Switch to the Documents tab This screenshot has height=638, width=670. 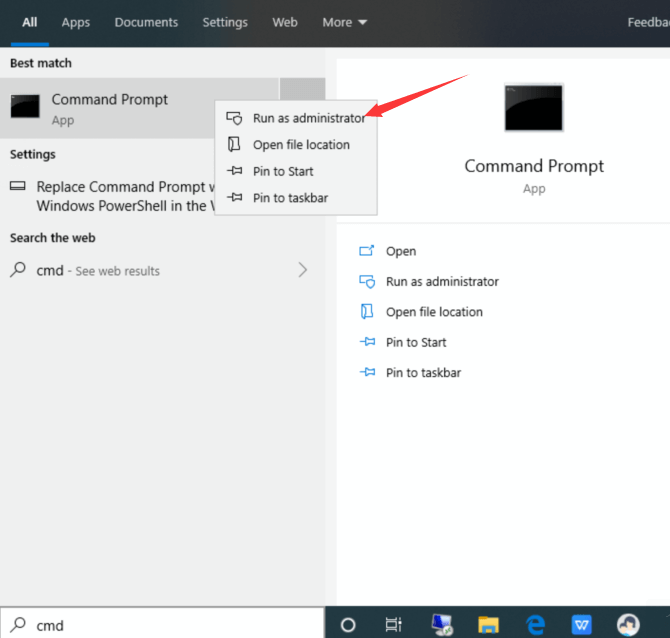click(x=146, y=22)
